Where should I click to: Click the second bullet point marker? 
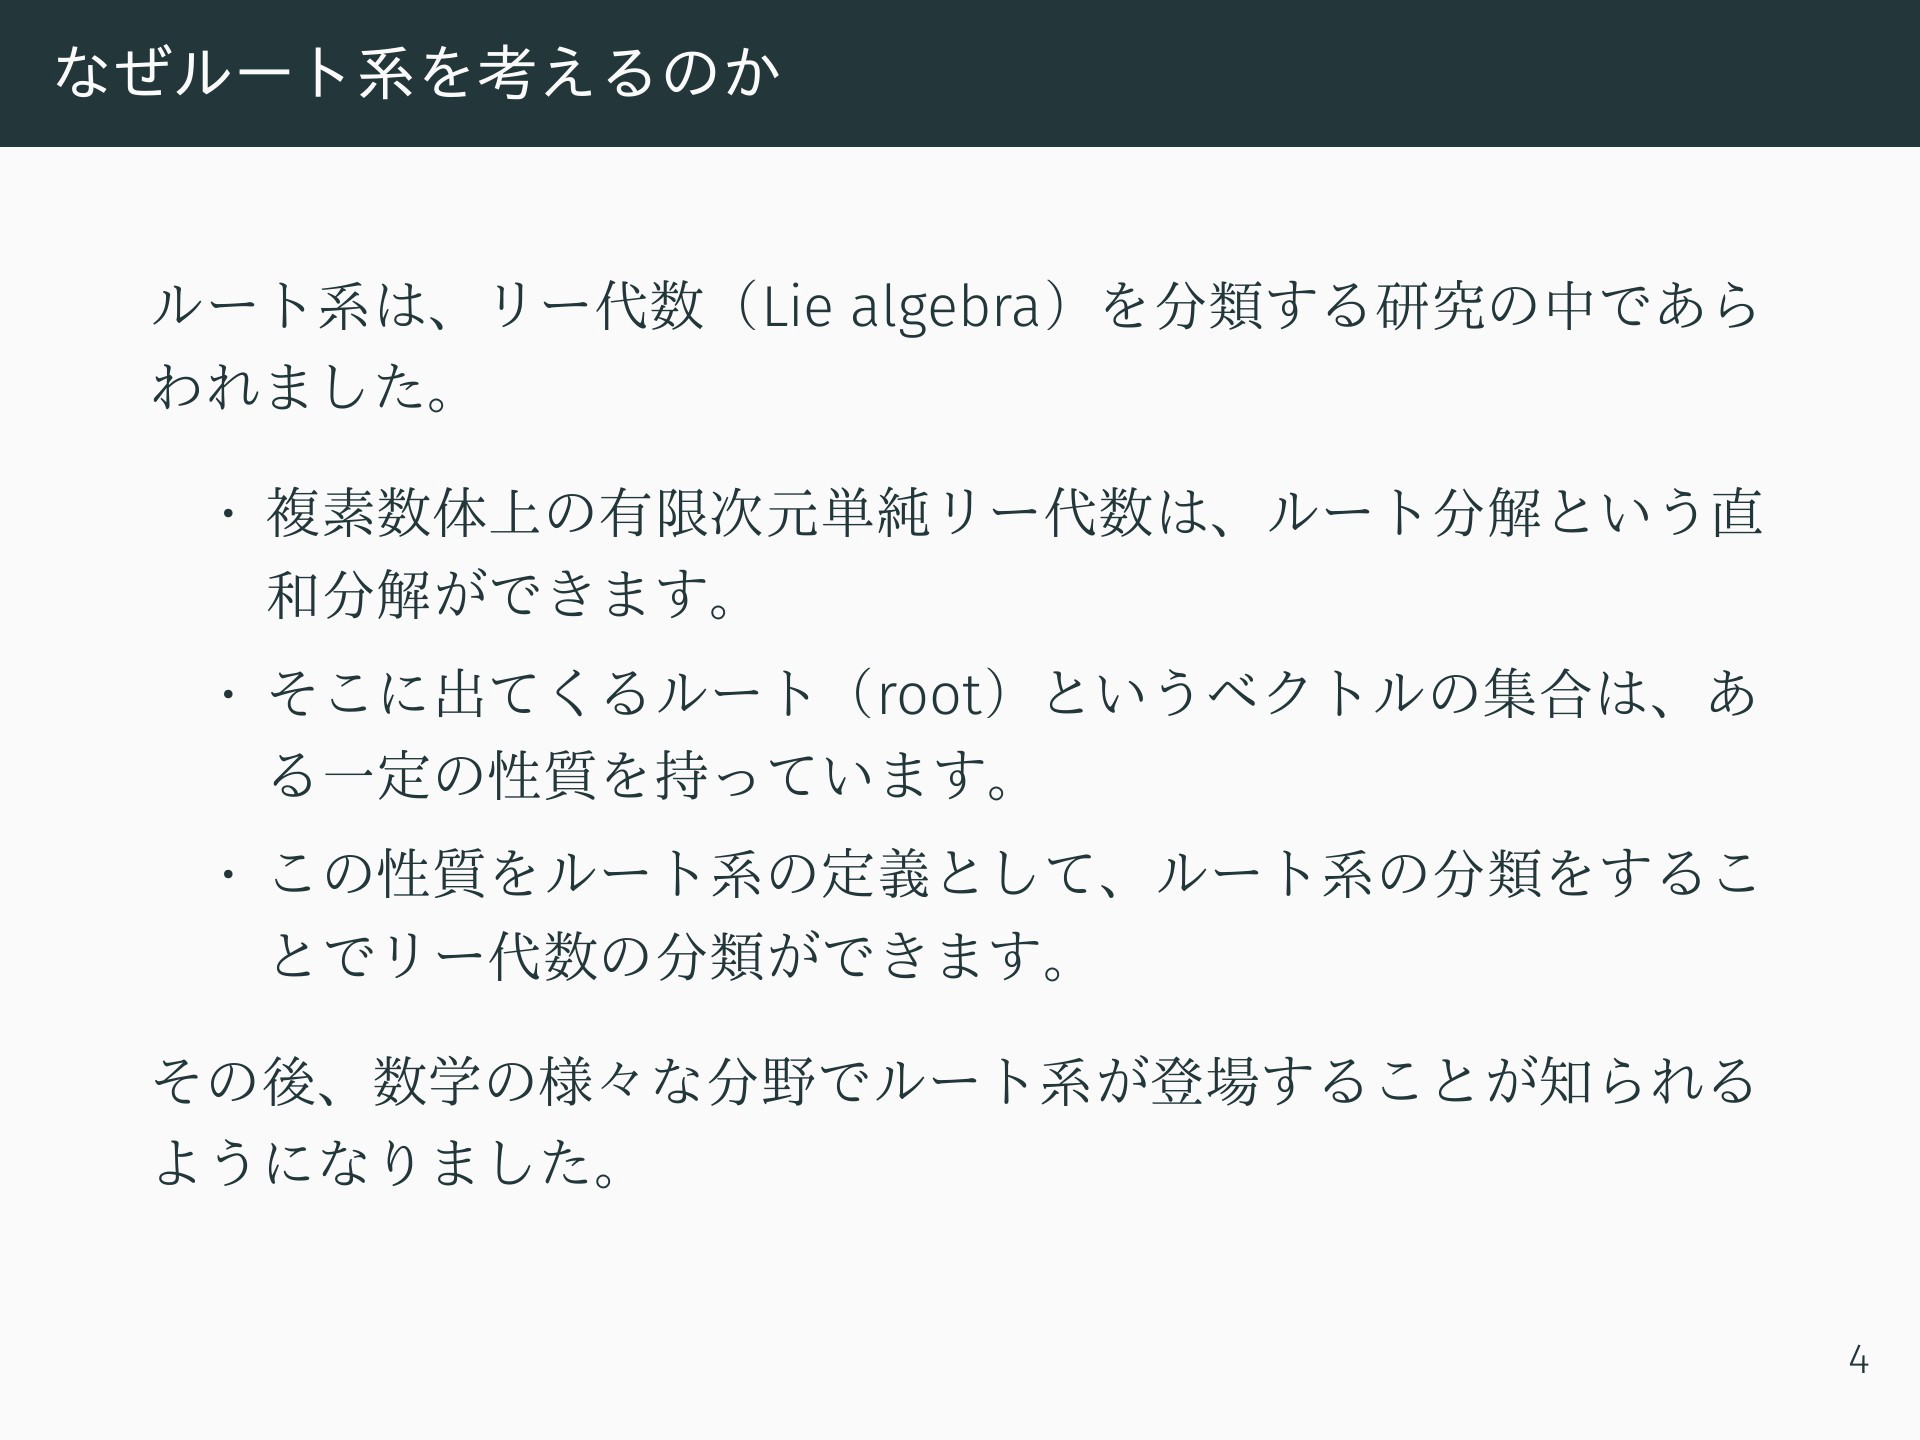coord(230,693)
